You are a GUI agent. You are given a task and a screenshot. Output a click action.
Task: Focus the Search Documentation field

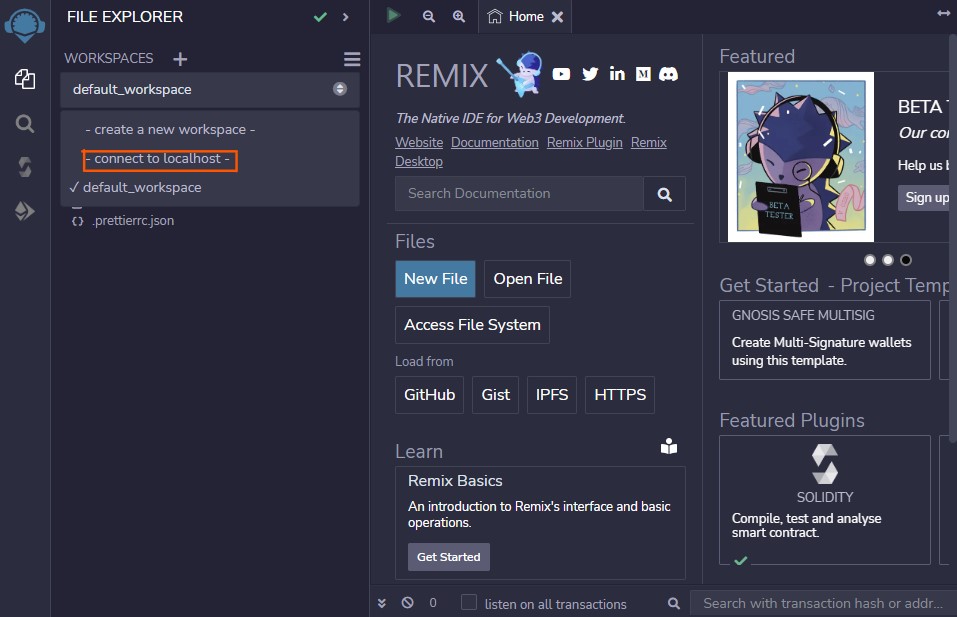tap(519, 193)
